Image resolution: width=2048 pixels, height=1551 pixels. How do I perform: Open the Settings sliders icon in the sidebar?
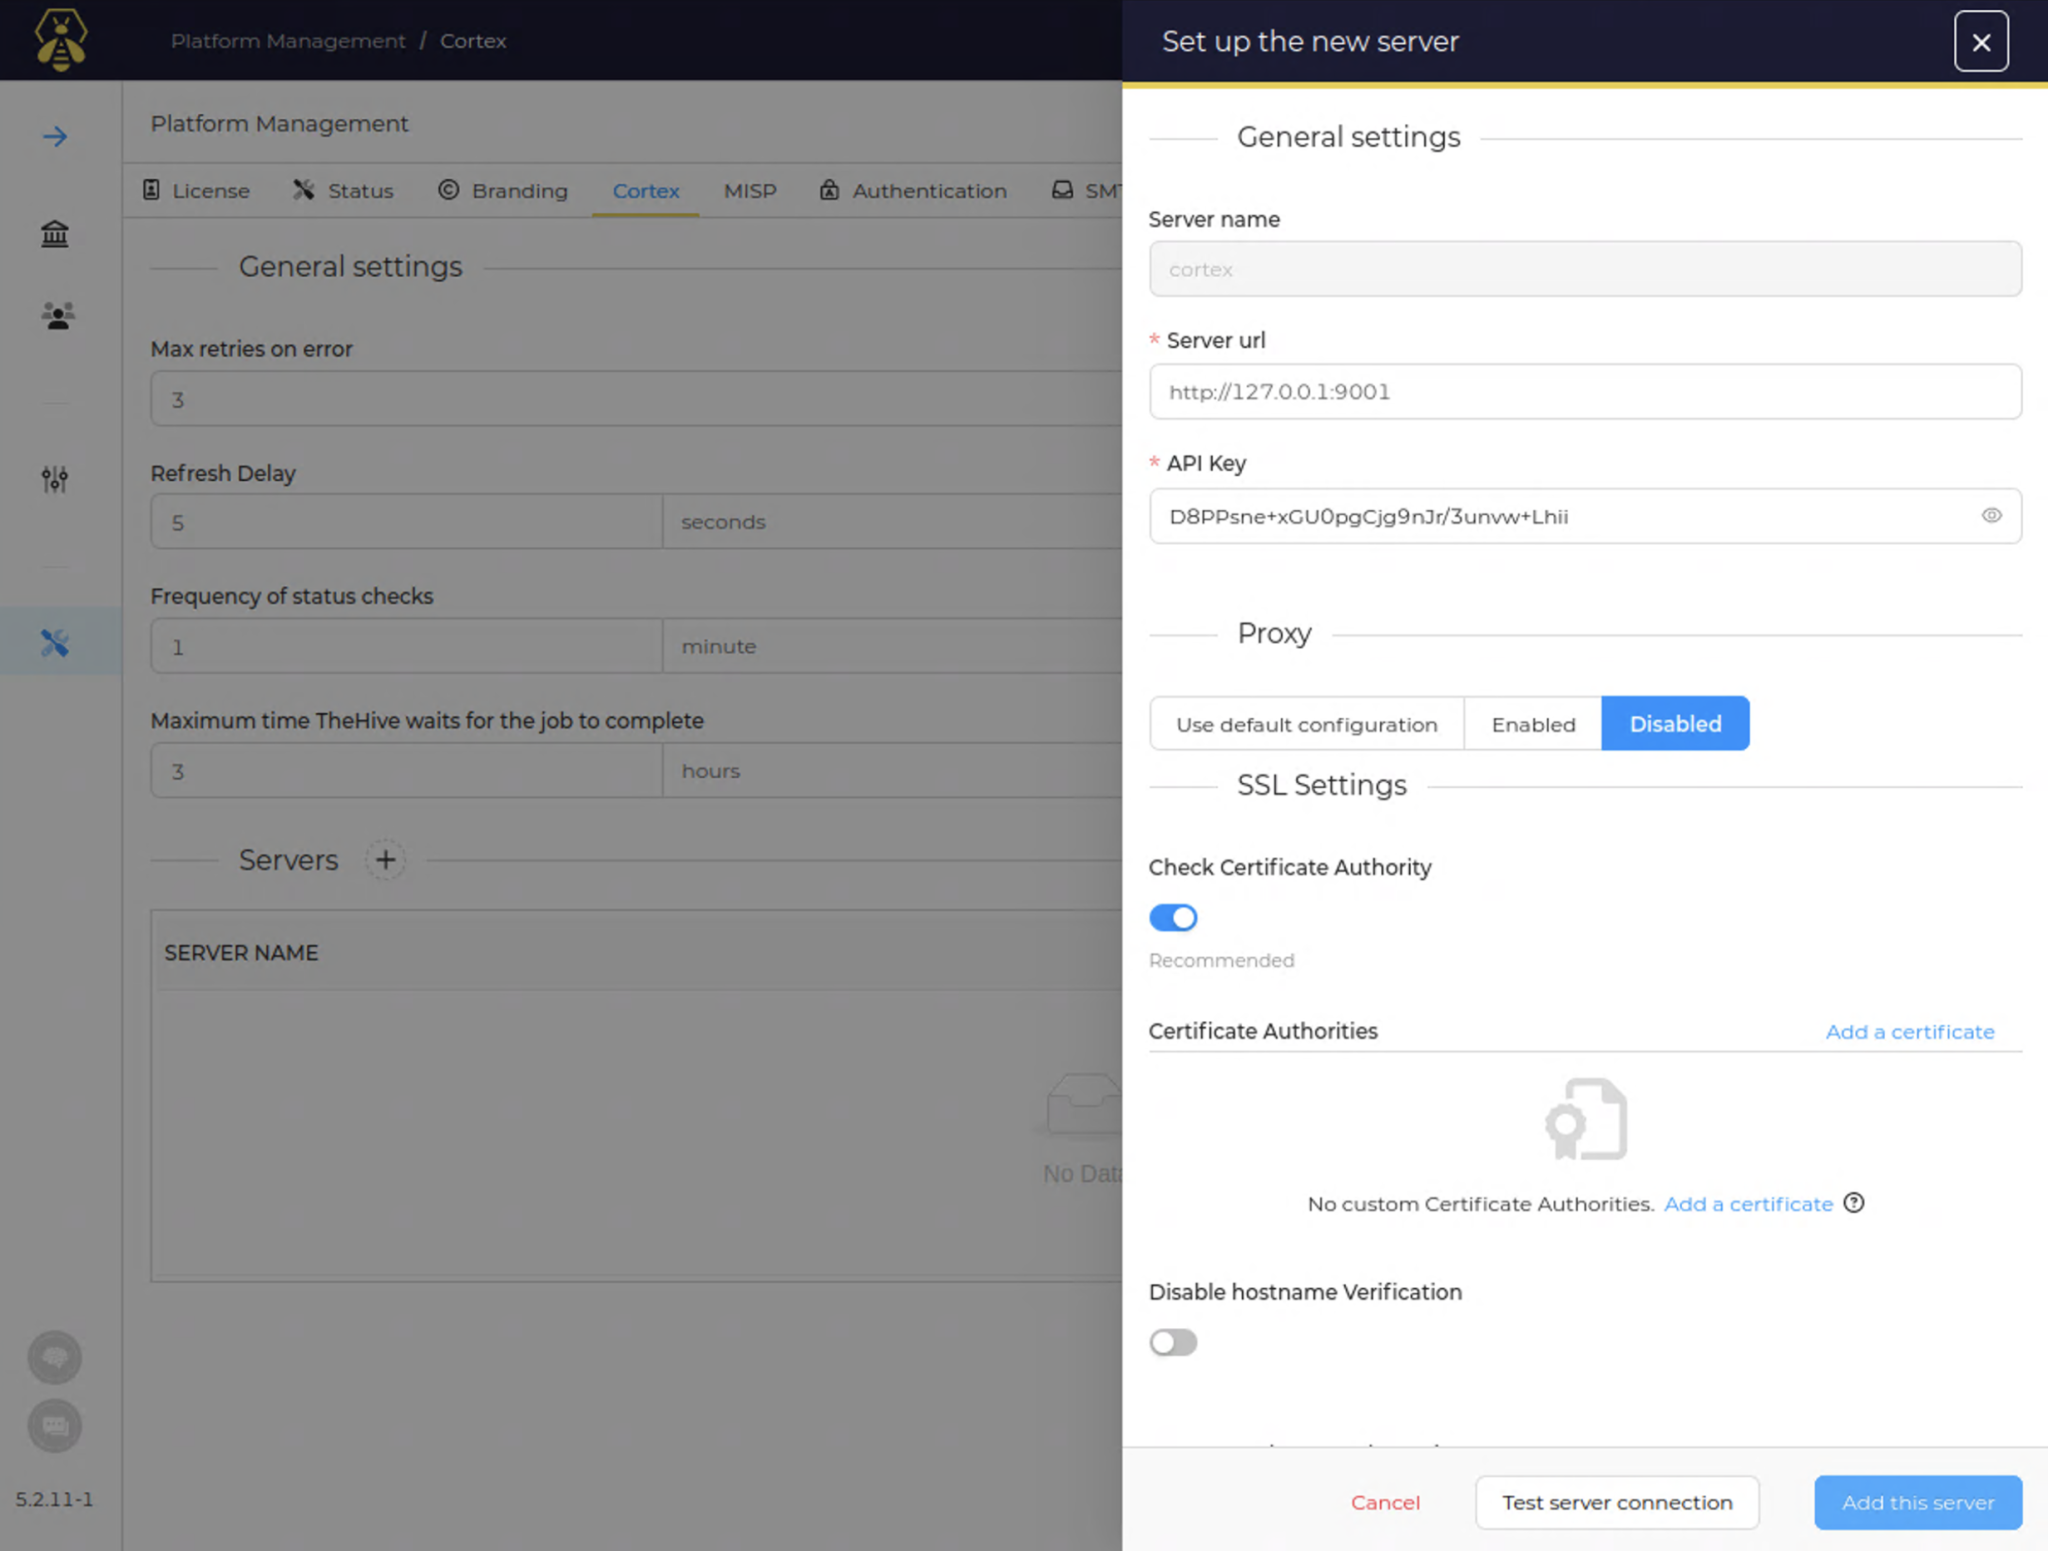coord(54,479)
